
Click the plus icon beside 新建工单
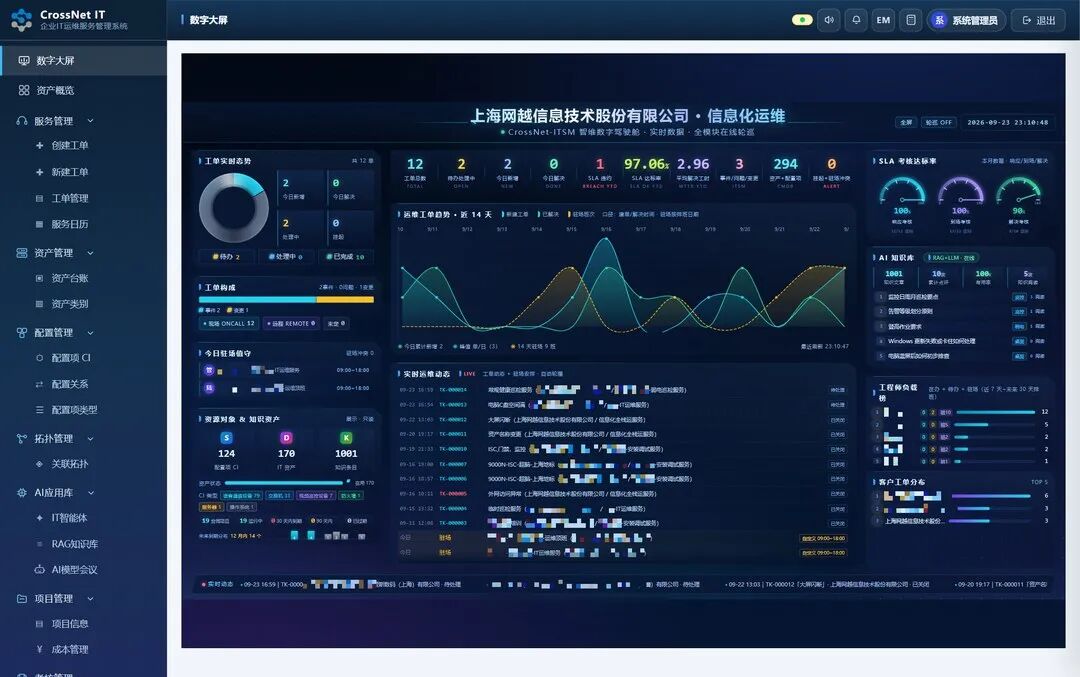(x=39, y=171)
